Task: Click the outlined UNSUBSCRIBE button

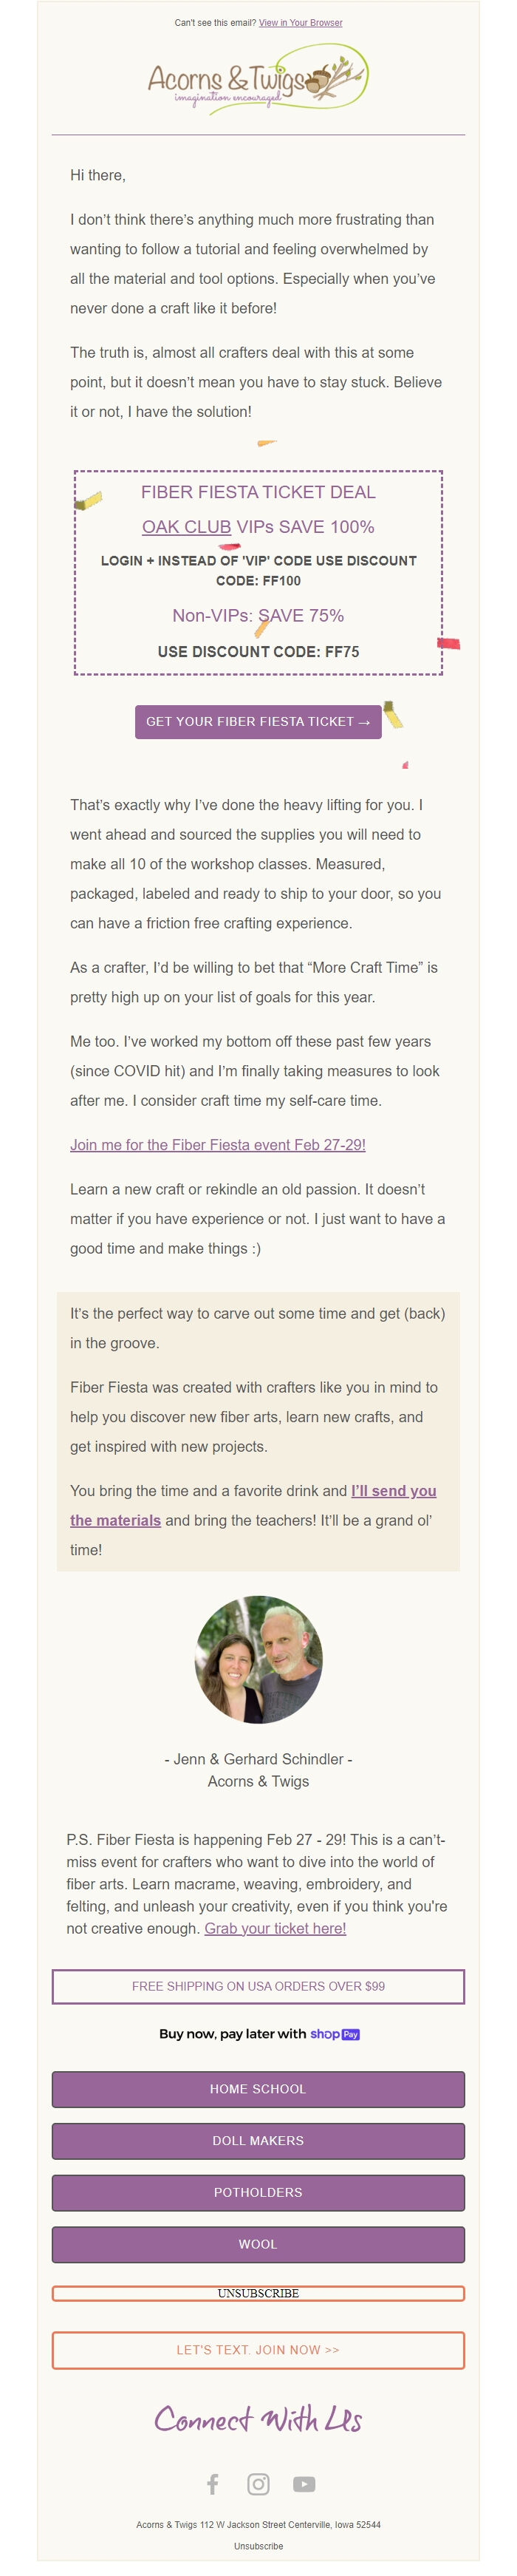Action: point(258,2293)
